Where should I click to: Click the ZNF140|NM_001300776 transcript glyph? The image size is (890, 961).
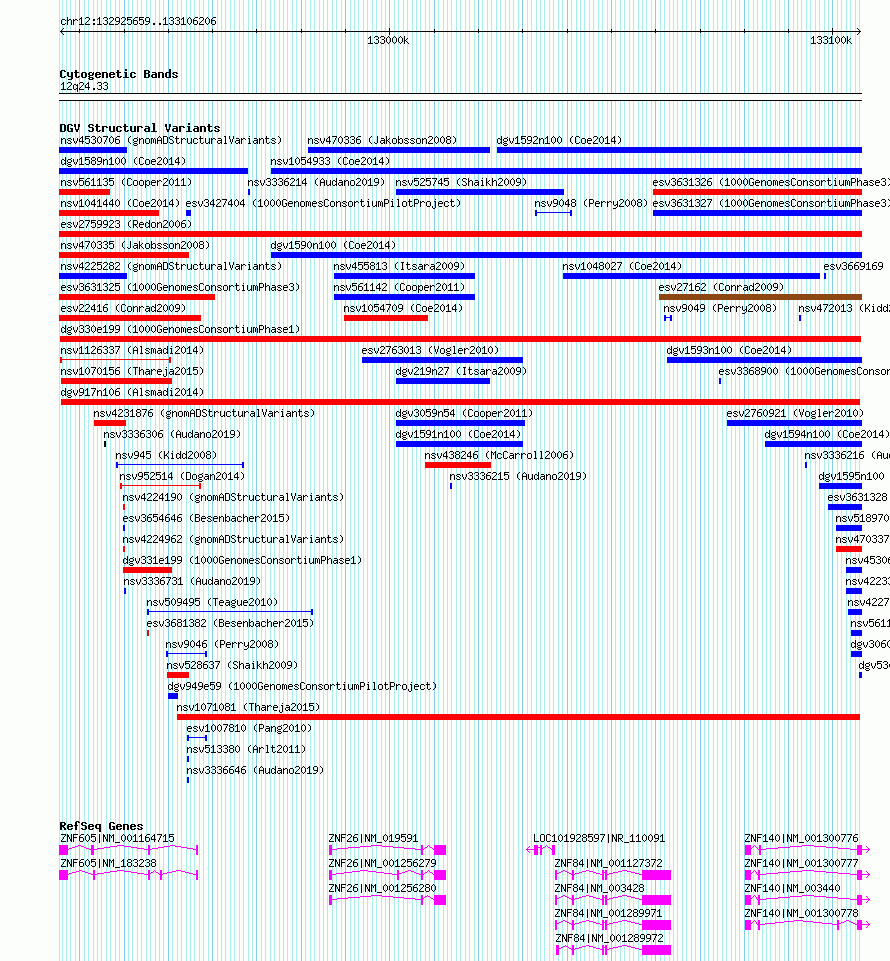pyautogui.click(x=807, y=850)
